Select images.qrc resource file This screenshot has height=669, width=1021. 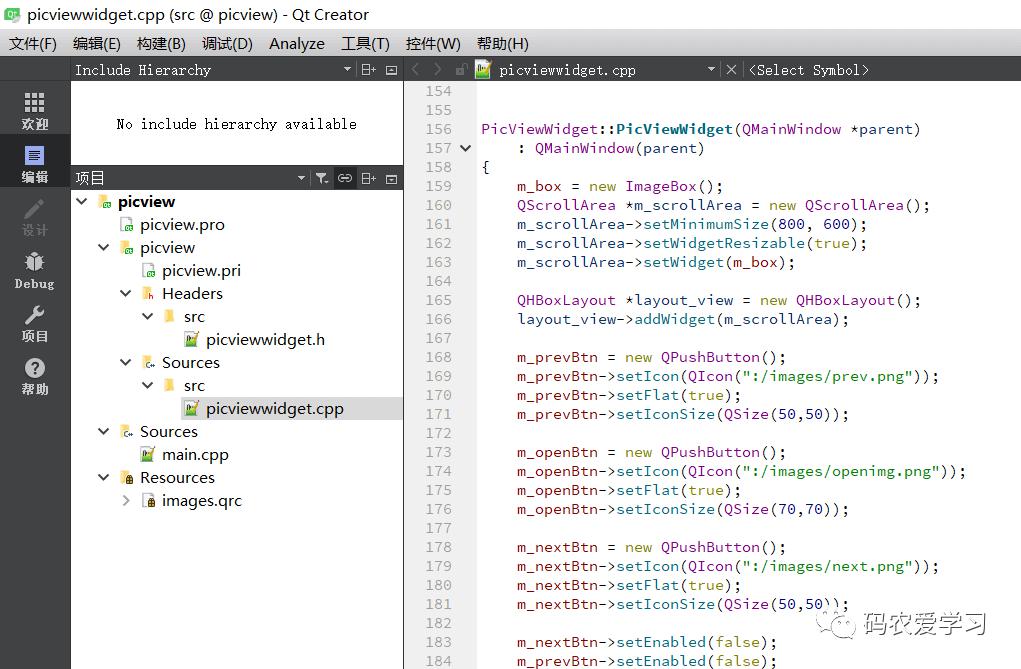tap(201, 500)
